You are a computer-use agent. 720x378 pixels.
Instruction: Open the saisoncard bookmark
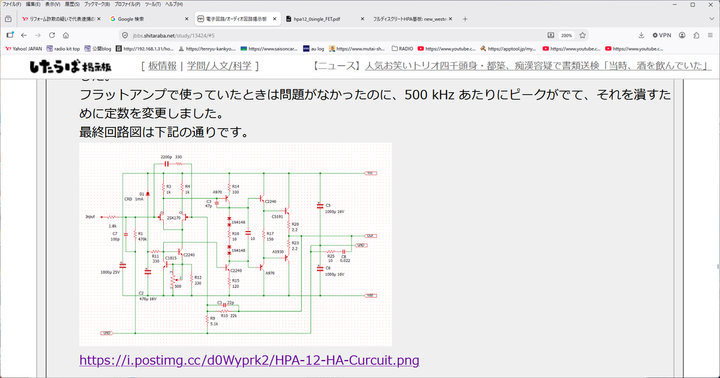pos(269,49)
